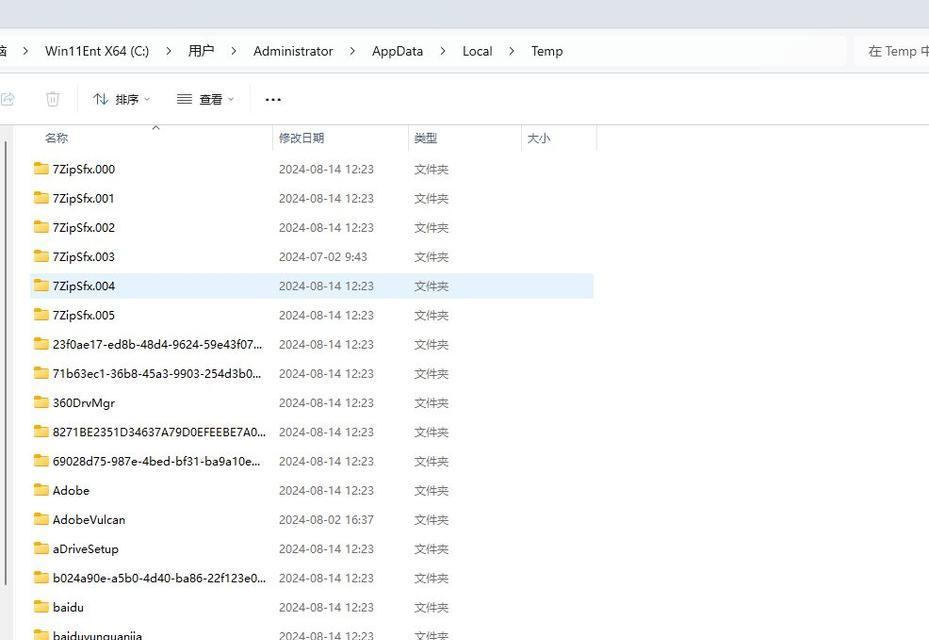Expand chevron after Administrator breadcrumb
This screenshot has height=640, width=929.
[x=353, y=52]
